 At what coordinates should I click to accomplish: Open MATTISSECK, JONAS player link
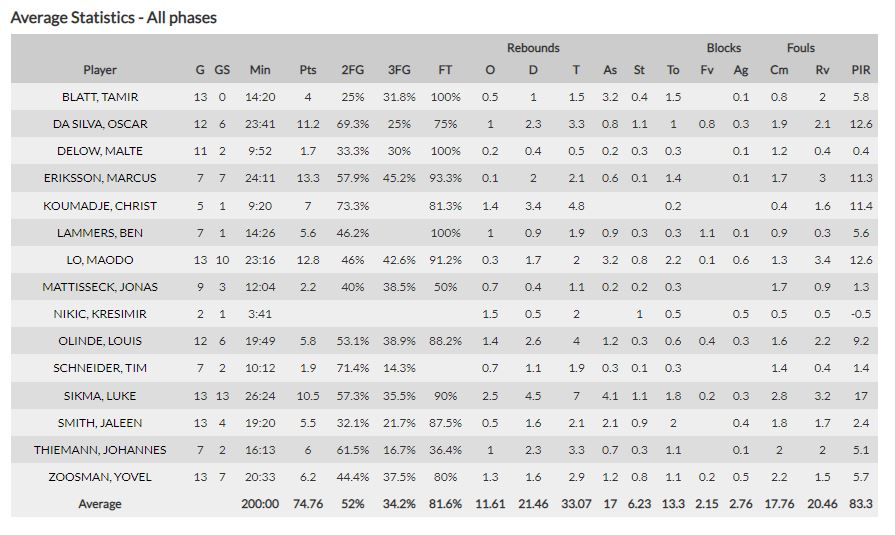pyautogui.click(x=100, y=287)
